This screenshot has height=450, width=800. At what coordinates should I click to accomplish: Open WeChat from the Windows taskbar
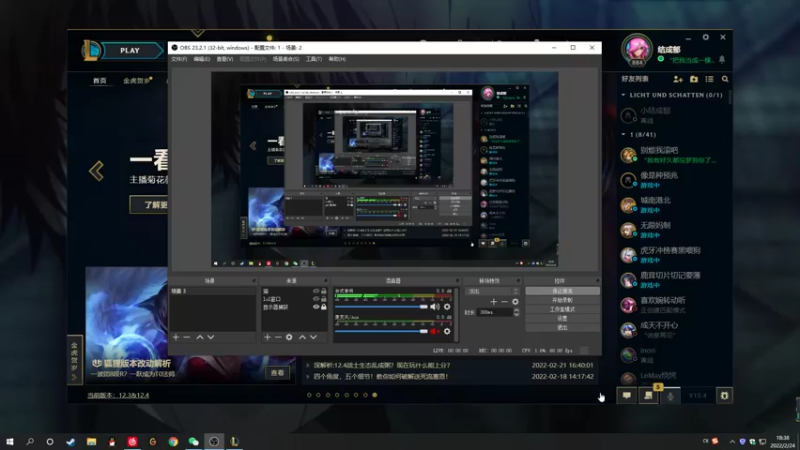(193, 441)
